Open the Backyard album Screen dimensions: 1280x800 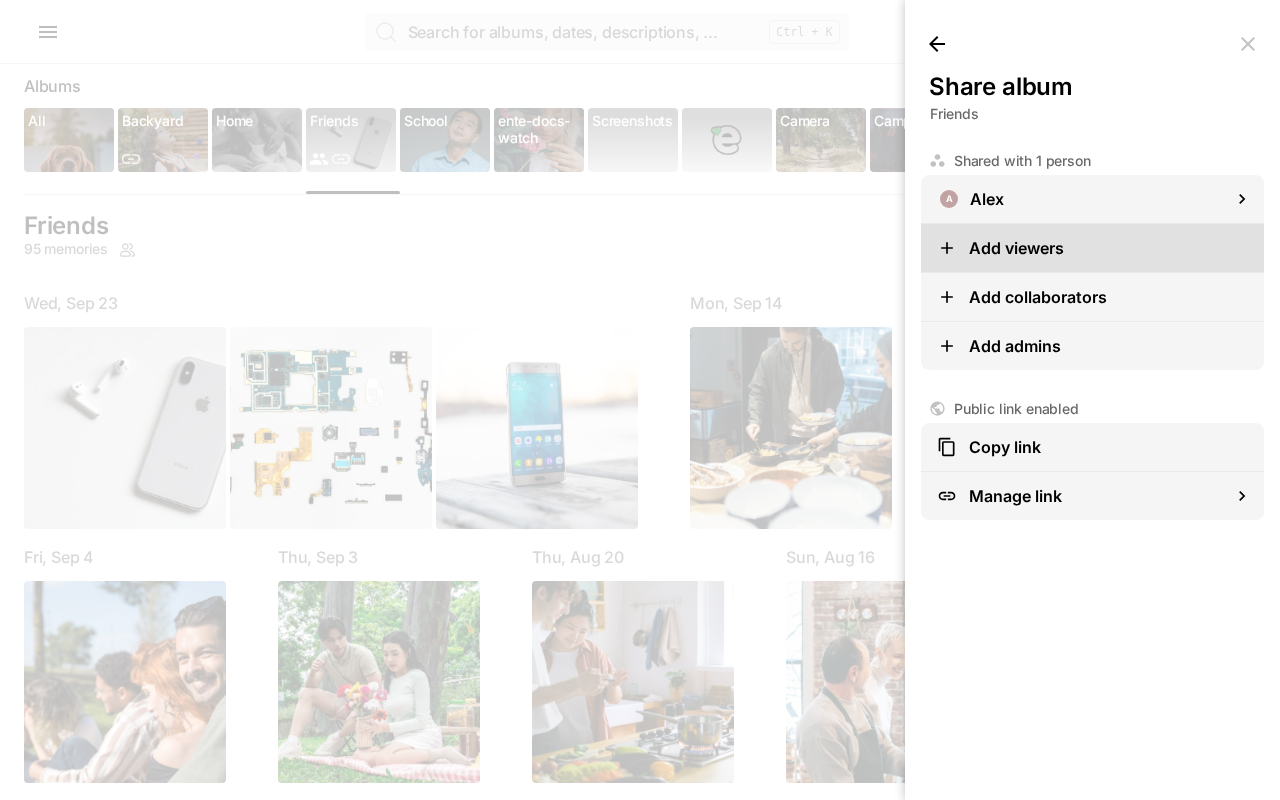pos(163,140)
